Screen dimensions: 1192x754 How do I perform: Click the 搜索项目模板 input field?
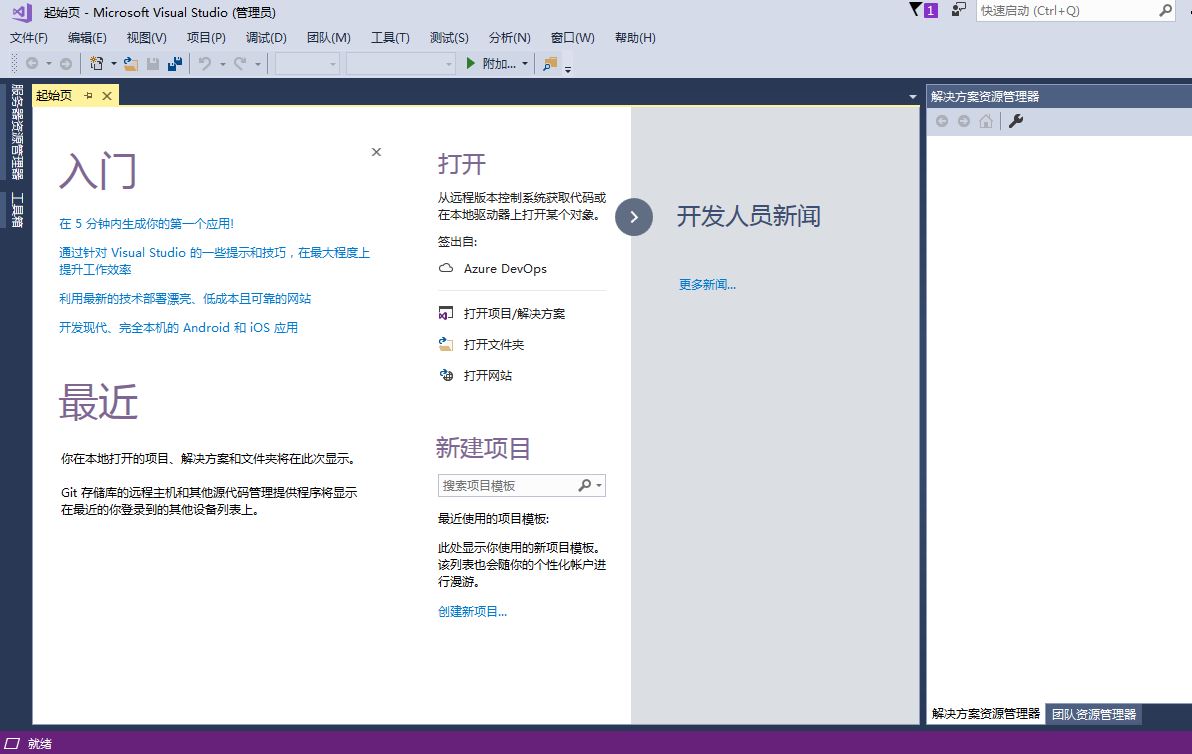click(x=506, y=485)
